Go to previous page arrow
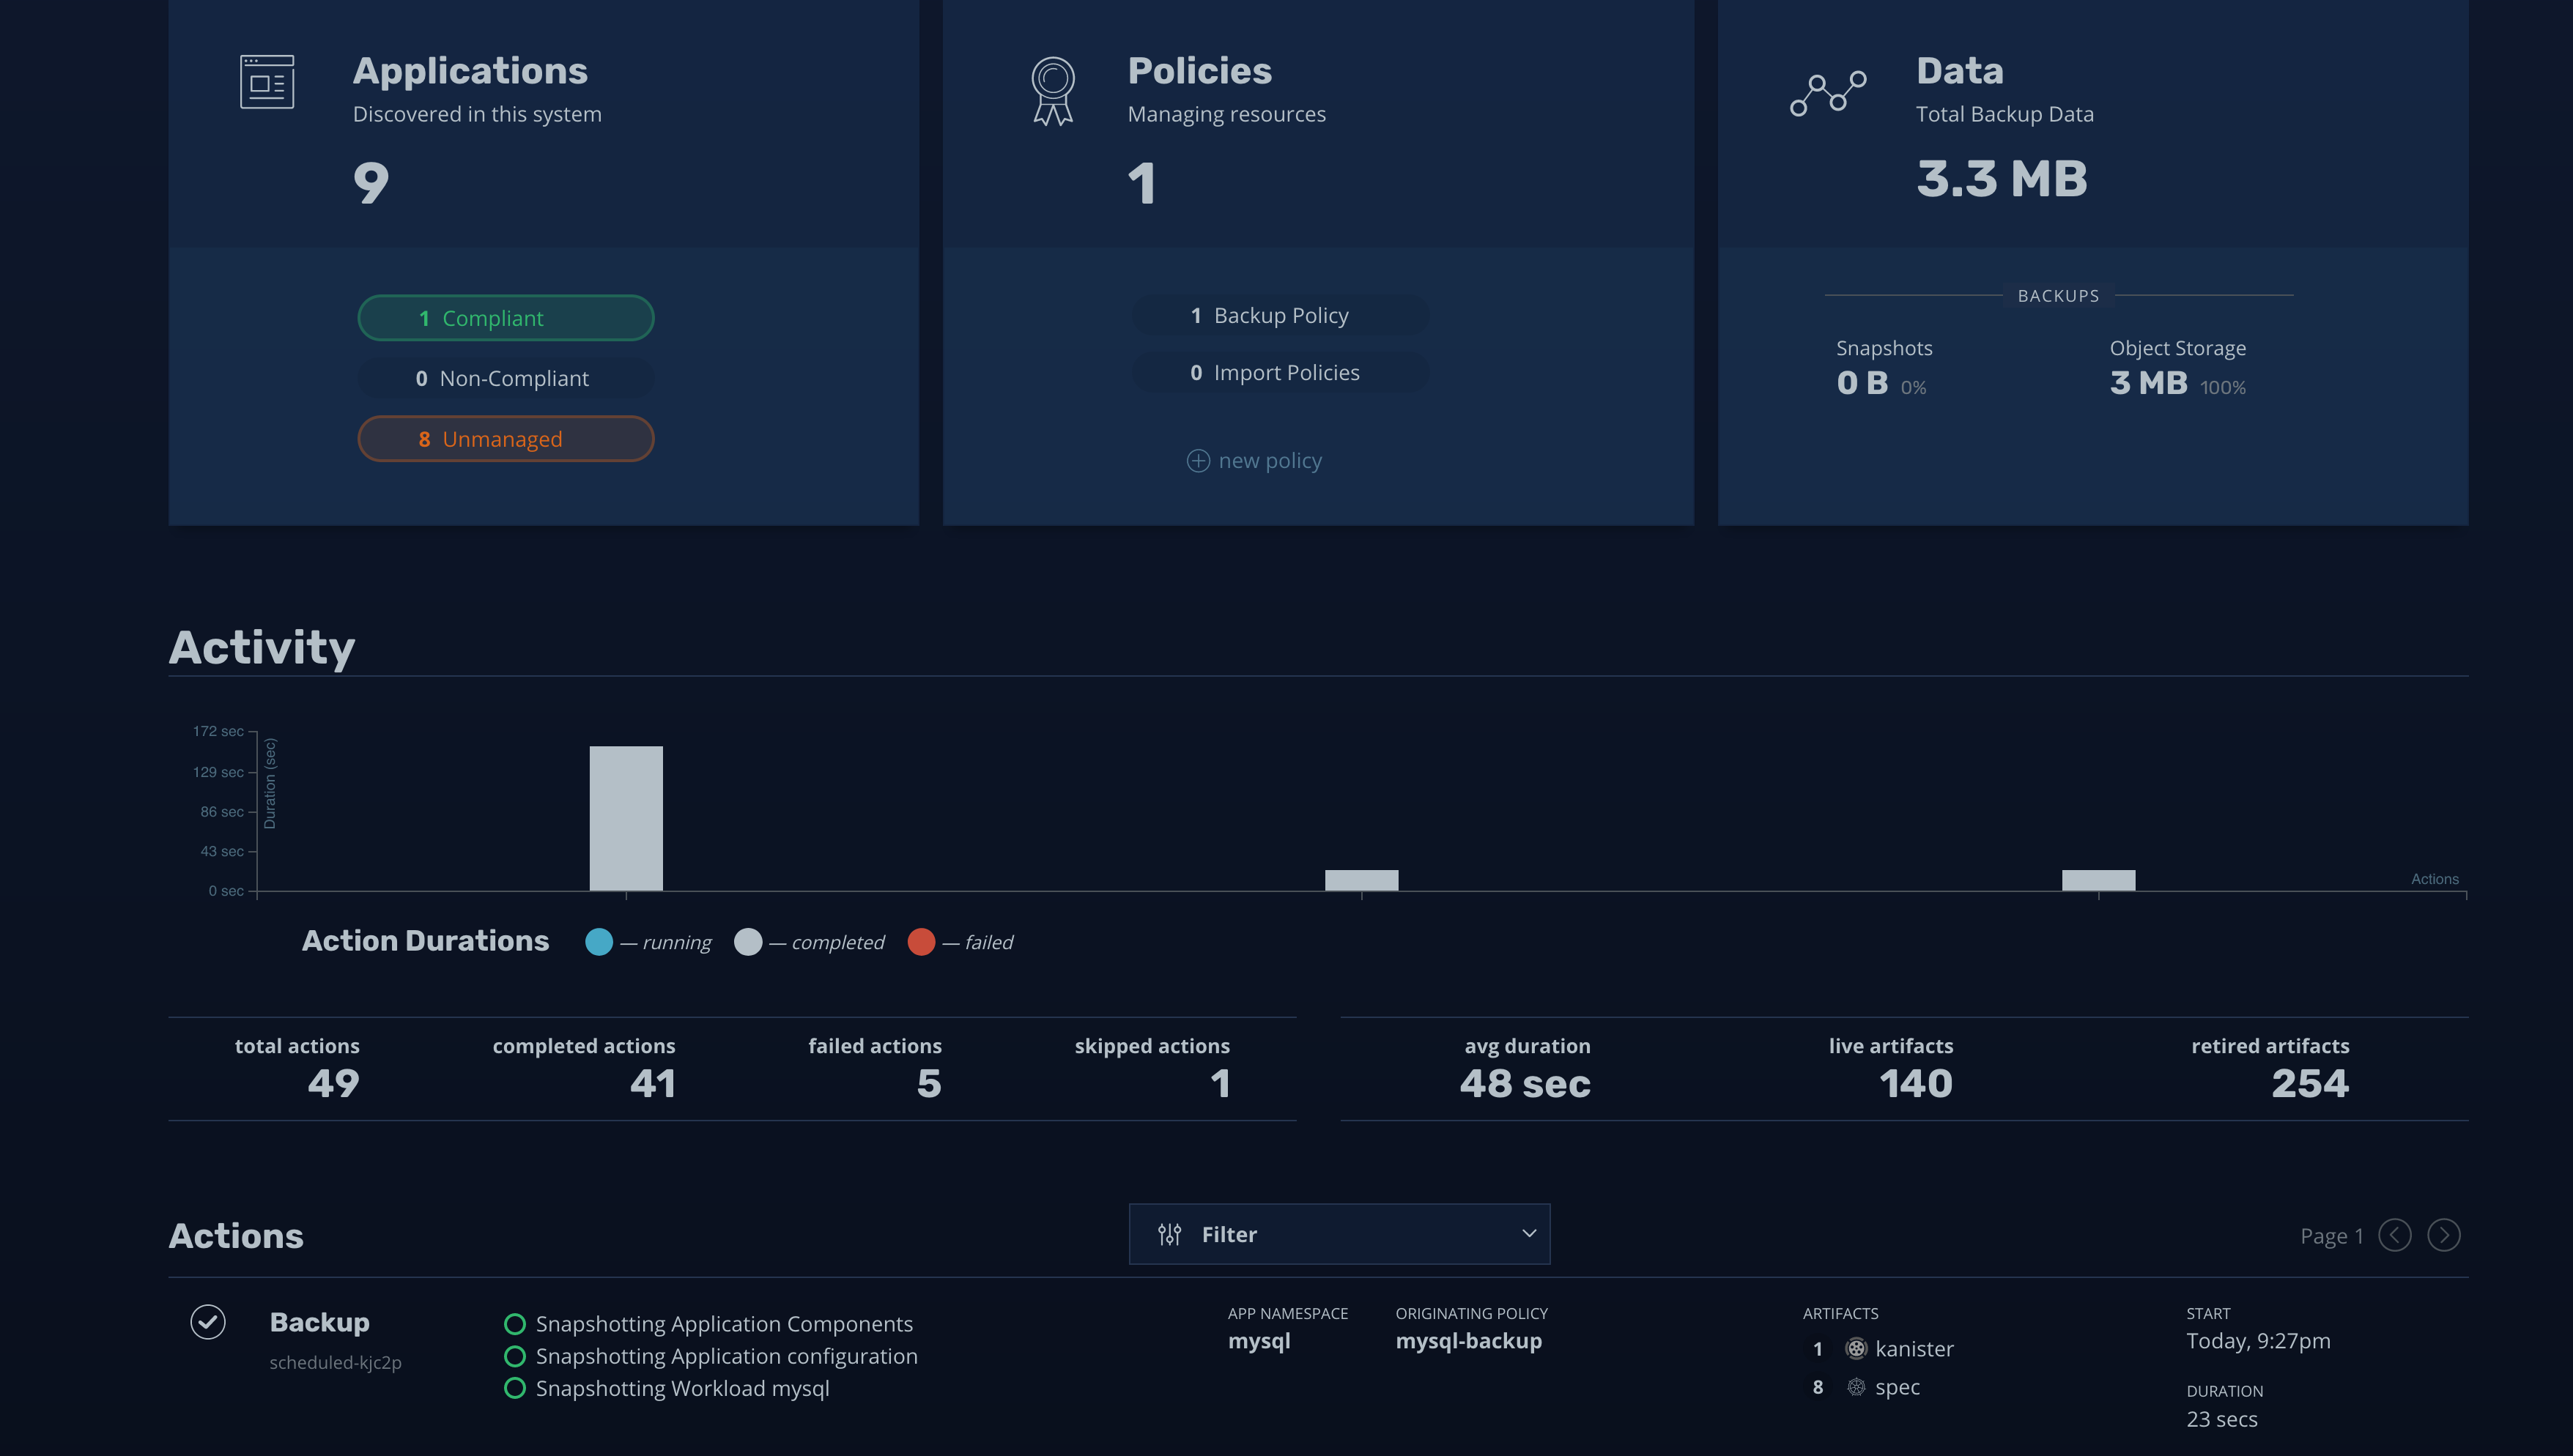The image size is (2573, 1456). click(x=2394, y=1235)
